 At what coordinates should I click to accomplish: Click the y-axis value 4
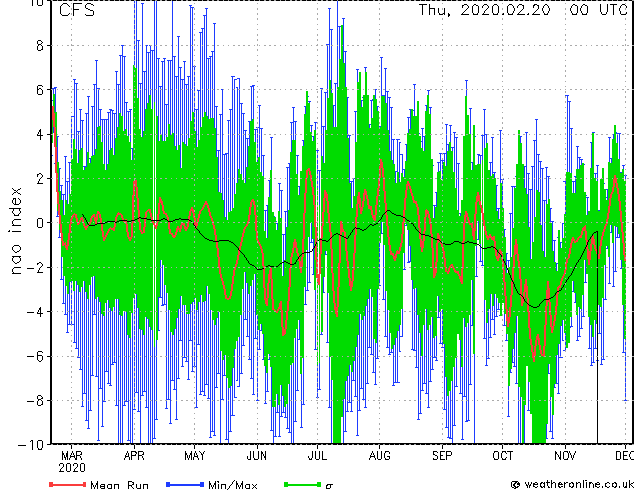[x=40, y=134]
